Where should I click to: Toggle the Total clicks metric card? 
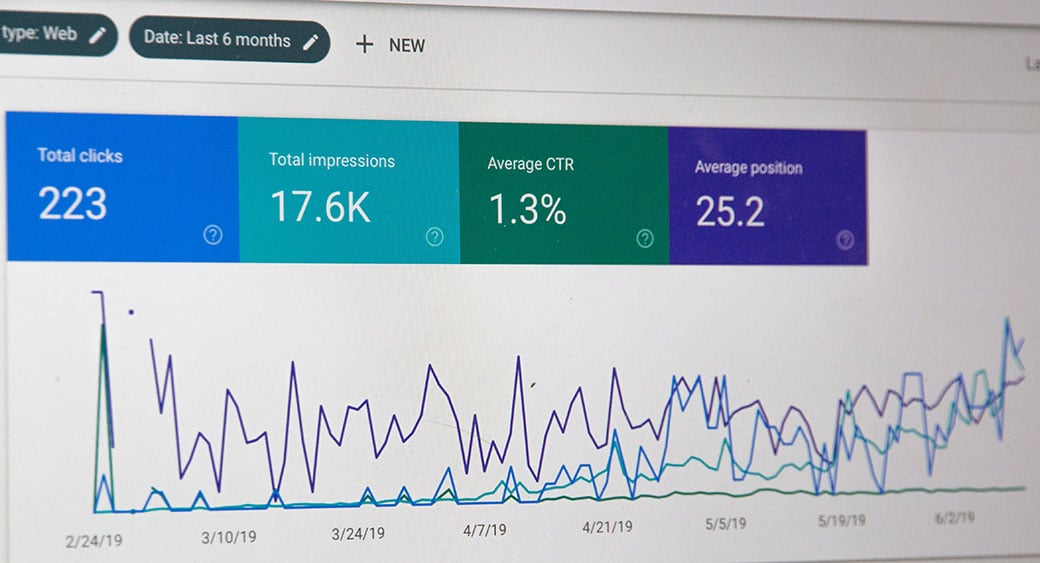(122, 187)
